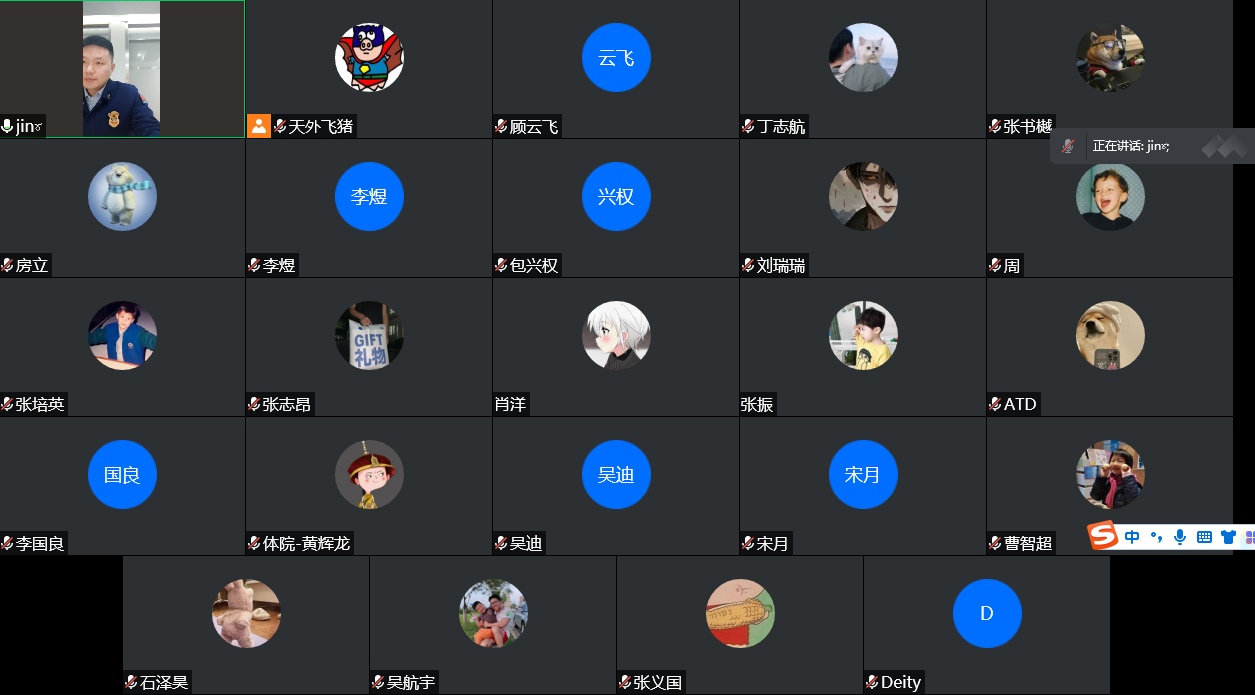
Task: Open Sogou voice input microphone
Action: [1180, 537]
